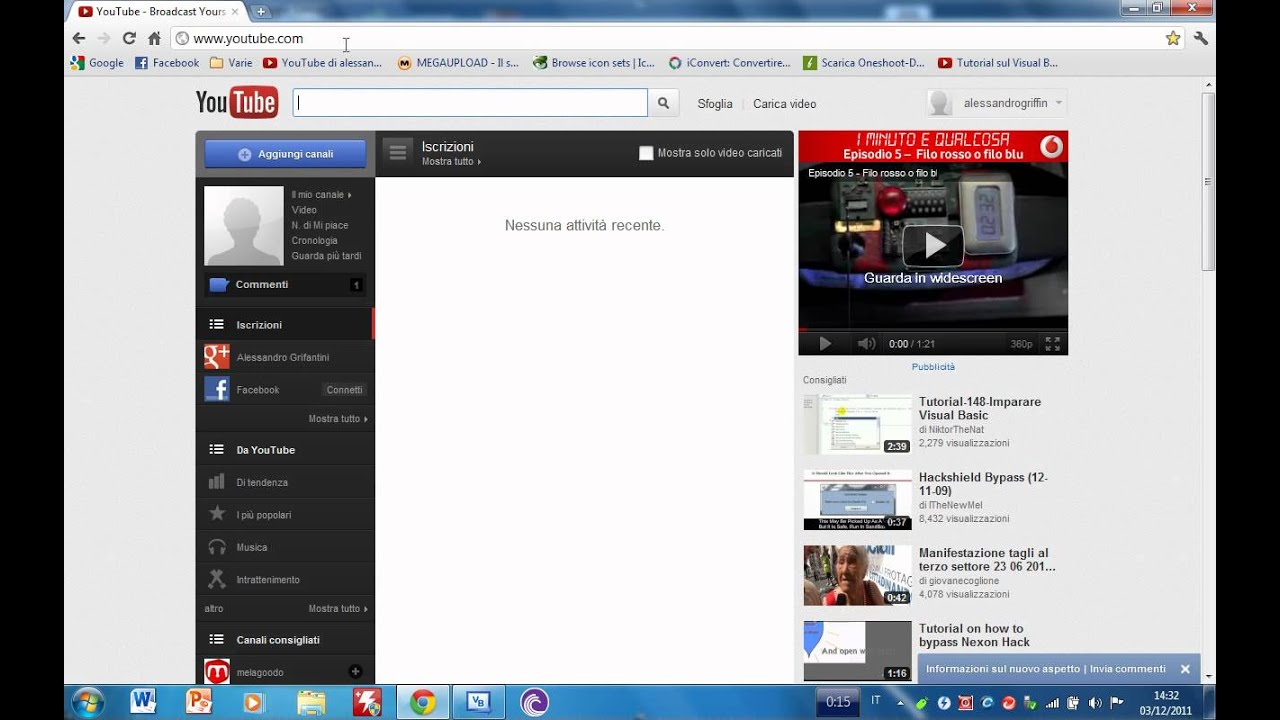Select I più popolari star icon

[217, 514]
